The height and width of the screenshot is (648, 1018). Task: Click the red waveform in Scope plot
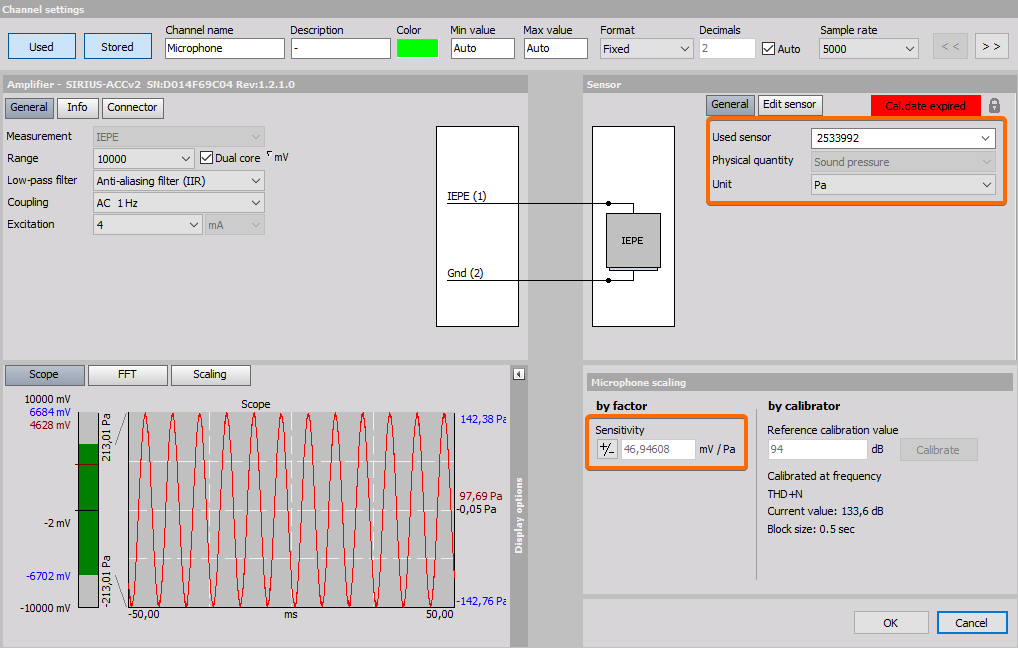pos(291,510)
